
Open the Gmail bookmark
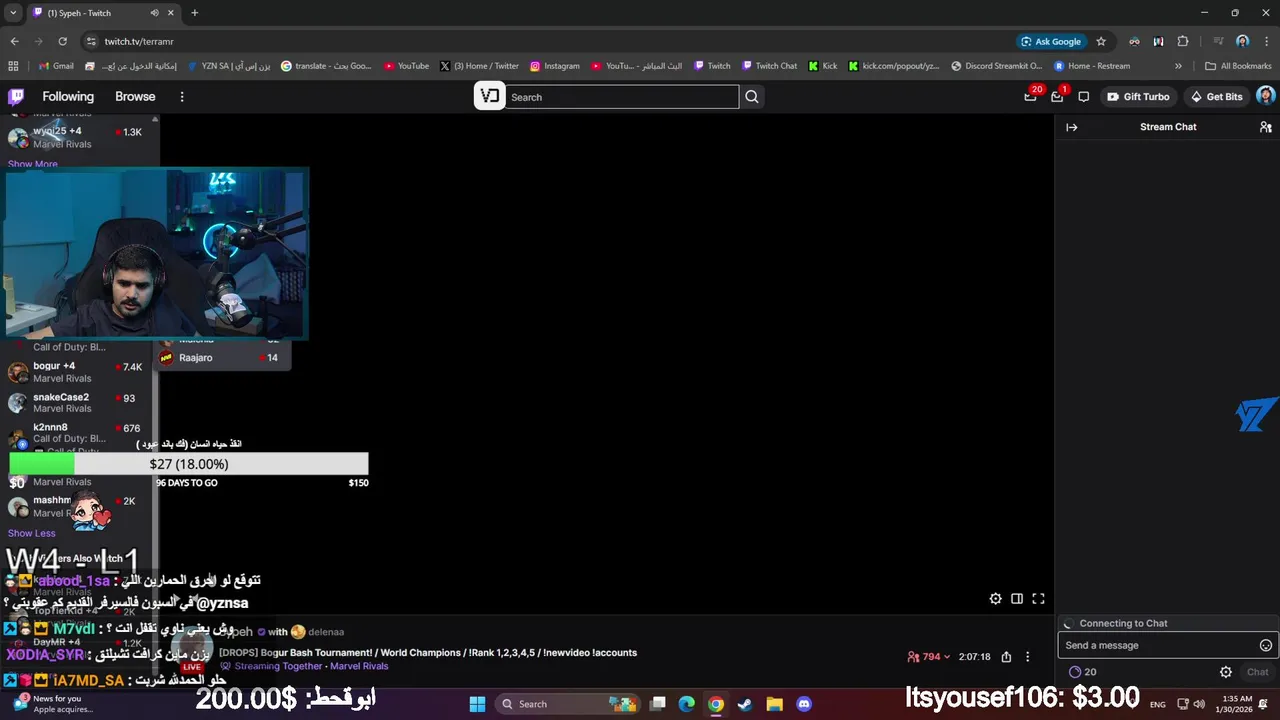(x=56, y=66)
